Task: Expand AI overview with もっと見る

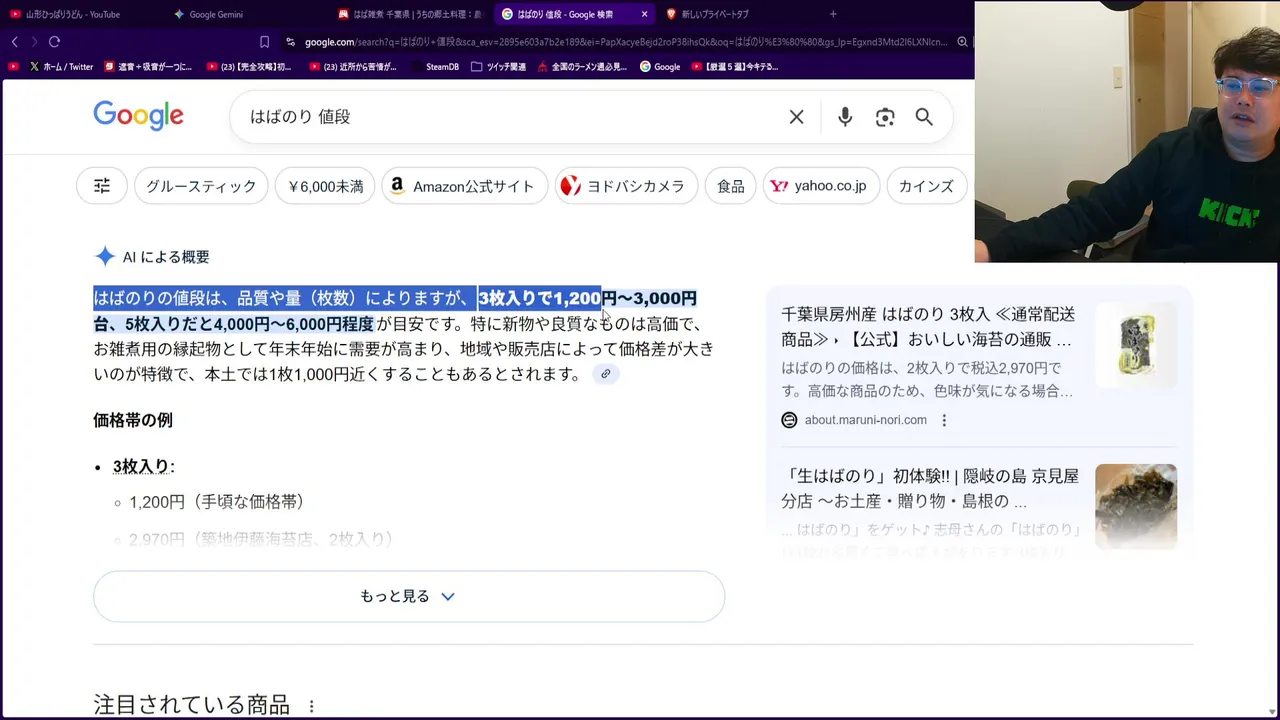Action: click(x=409, y=596)
